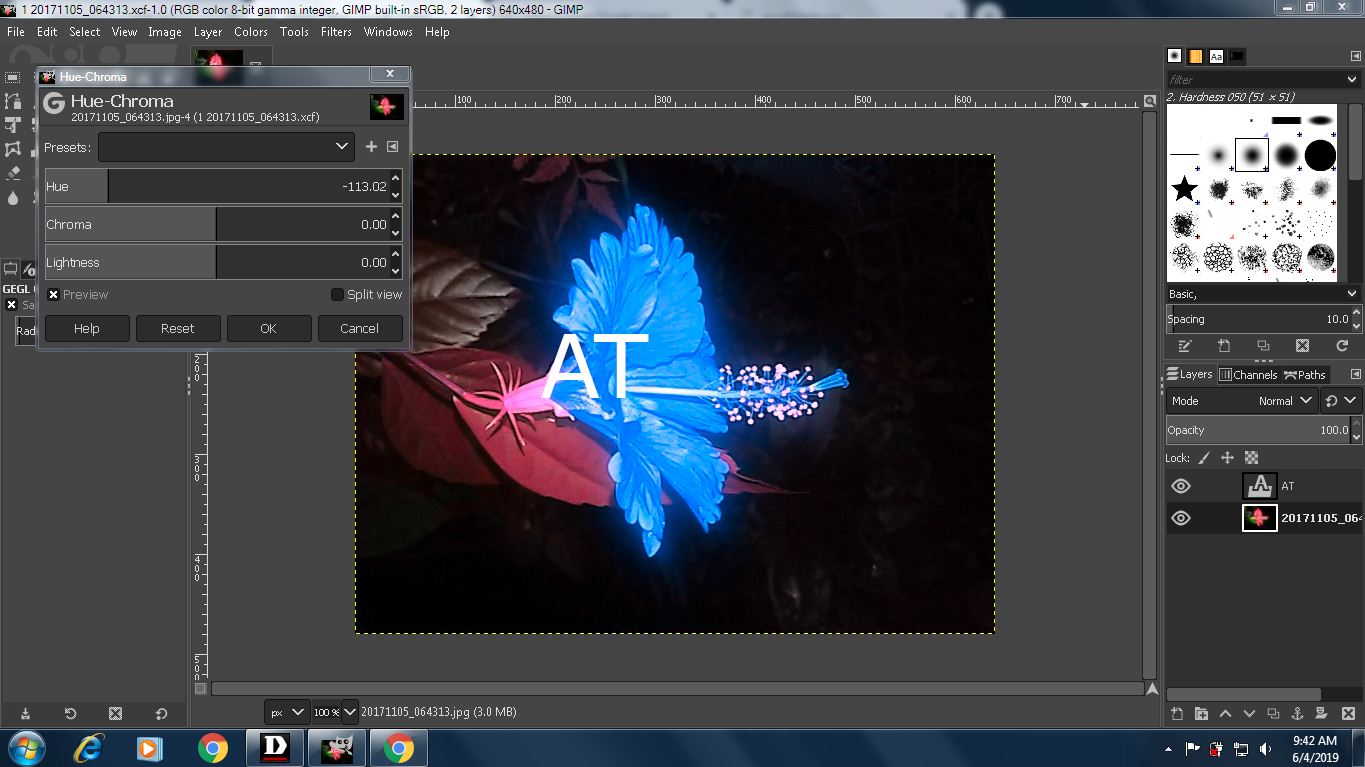Click the navigate image icon at canvas corner
The height and width of the screenshot is (767, 1365).
[x=1152, y=689]
